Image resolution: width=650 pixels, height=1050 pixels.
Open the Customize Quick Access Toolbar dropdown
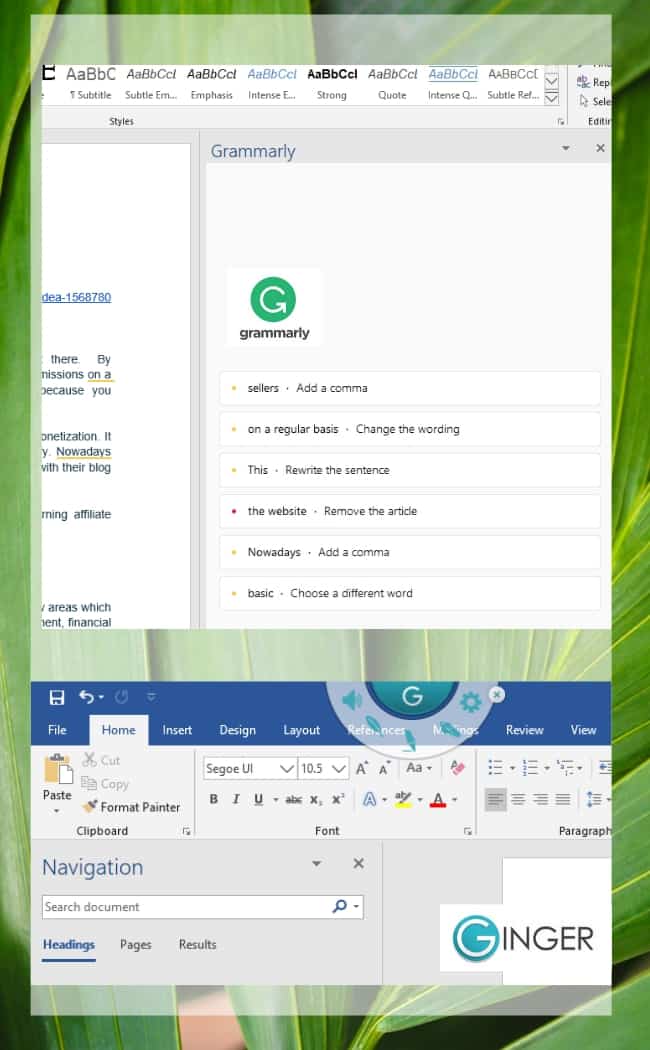151,696
